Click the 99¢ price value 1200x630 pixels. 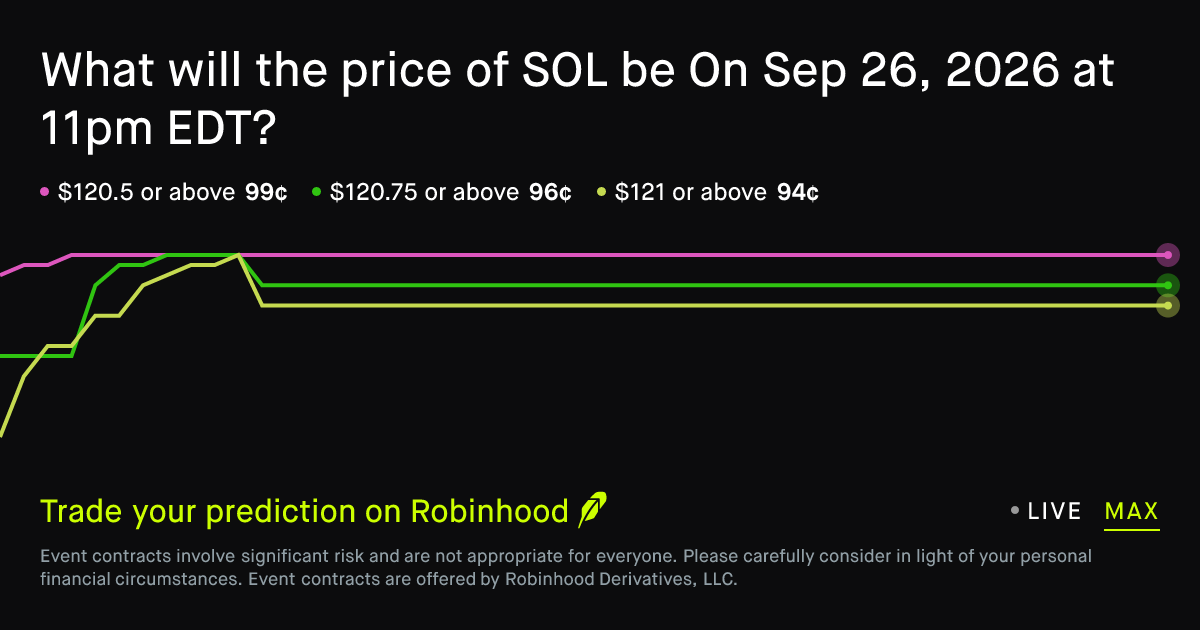click(x=267, y=192)
